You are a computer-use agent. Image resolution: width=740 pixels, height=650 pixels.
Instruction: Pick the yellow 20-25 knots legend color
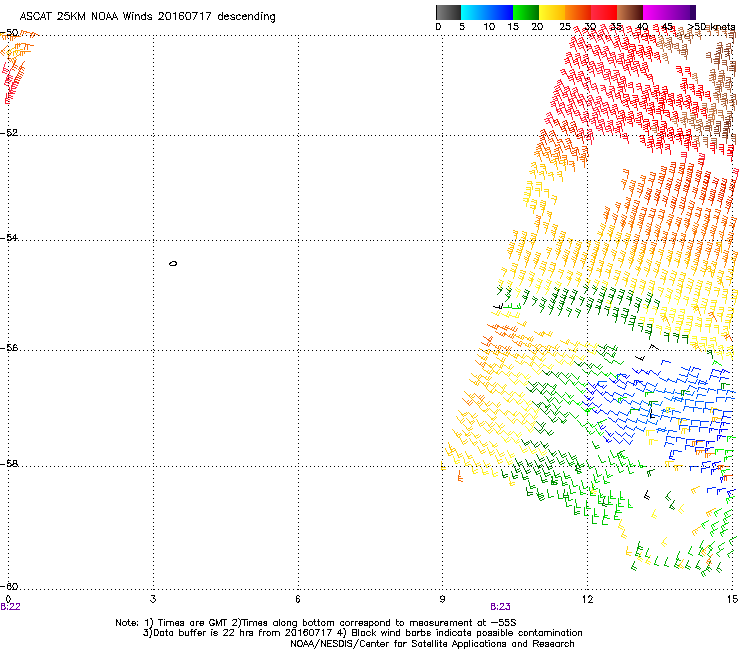(552, 12)
